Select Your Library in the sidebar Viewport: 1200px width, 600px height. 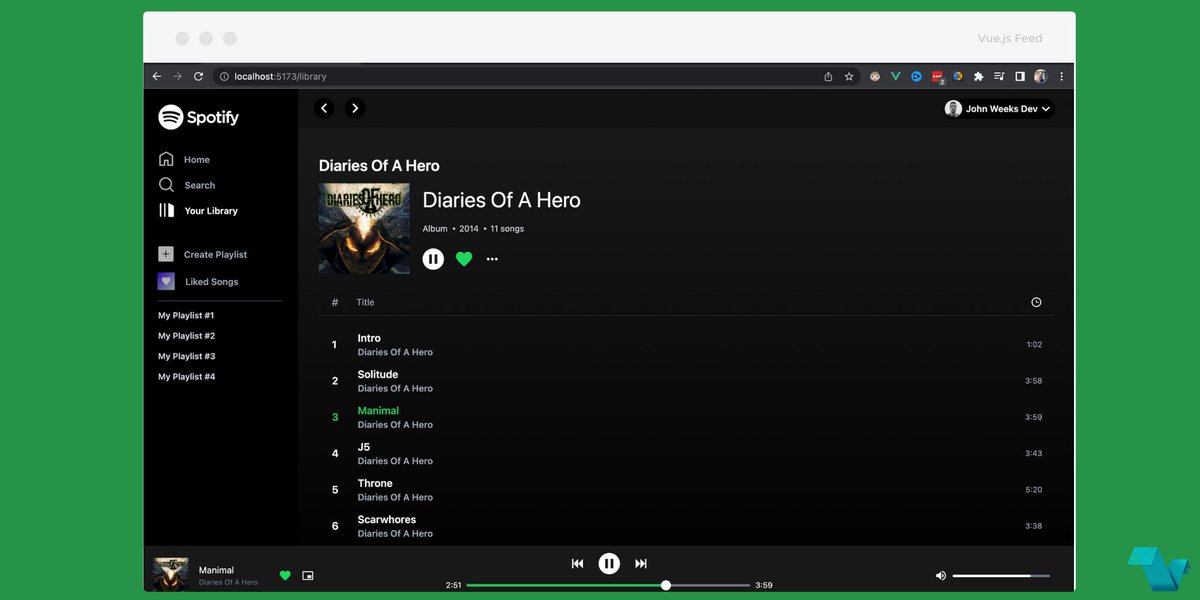coord(198,211)
